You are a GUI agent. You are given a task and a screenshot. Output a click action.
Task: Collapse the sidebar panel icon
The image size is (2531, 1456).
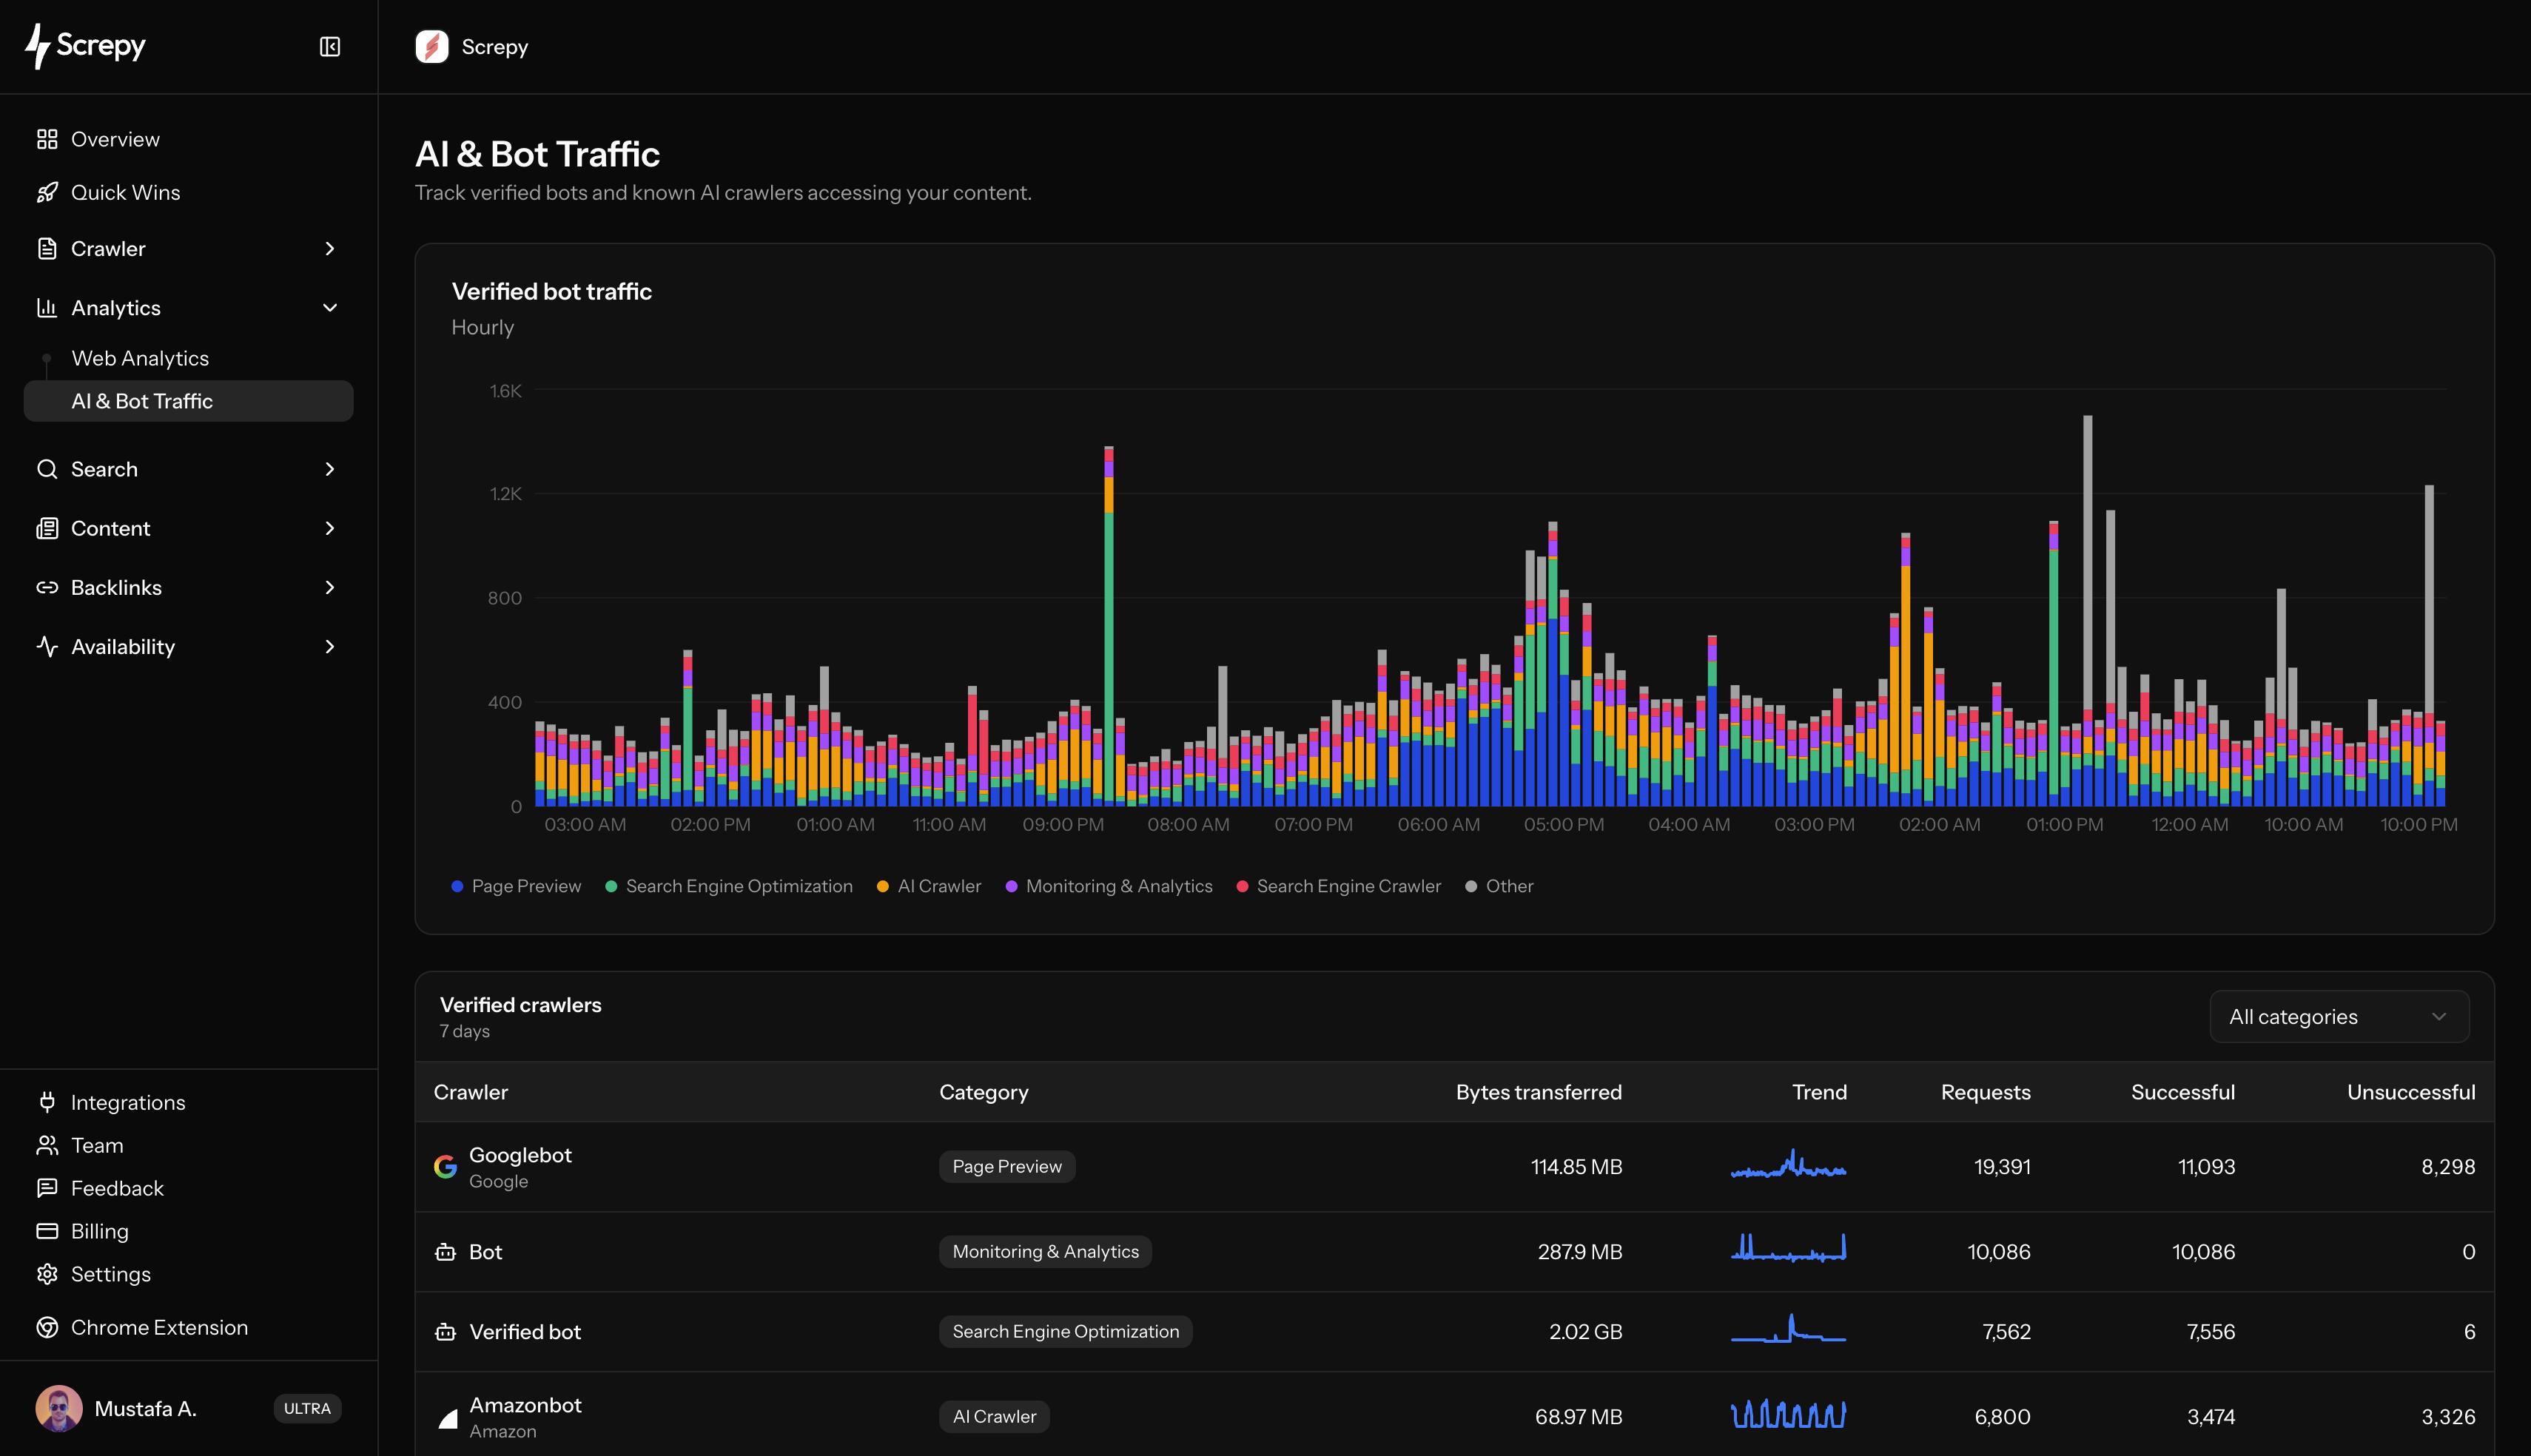click(x=330, y=47)
